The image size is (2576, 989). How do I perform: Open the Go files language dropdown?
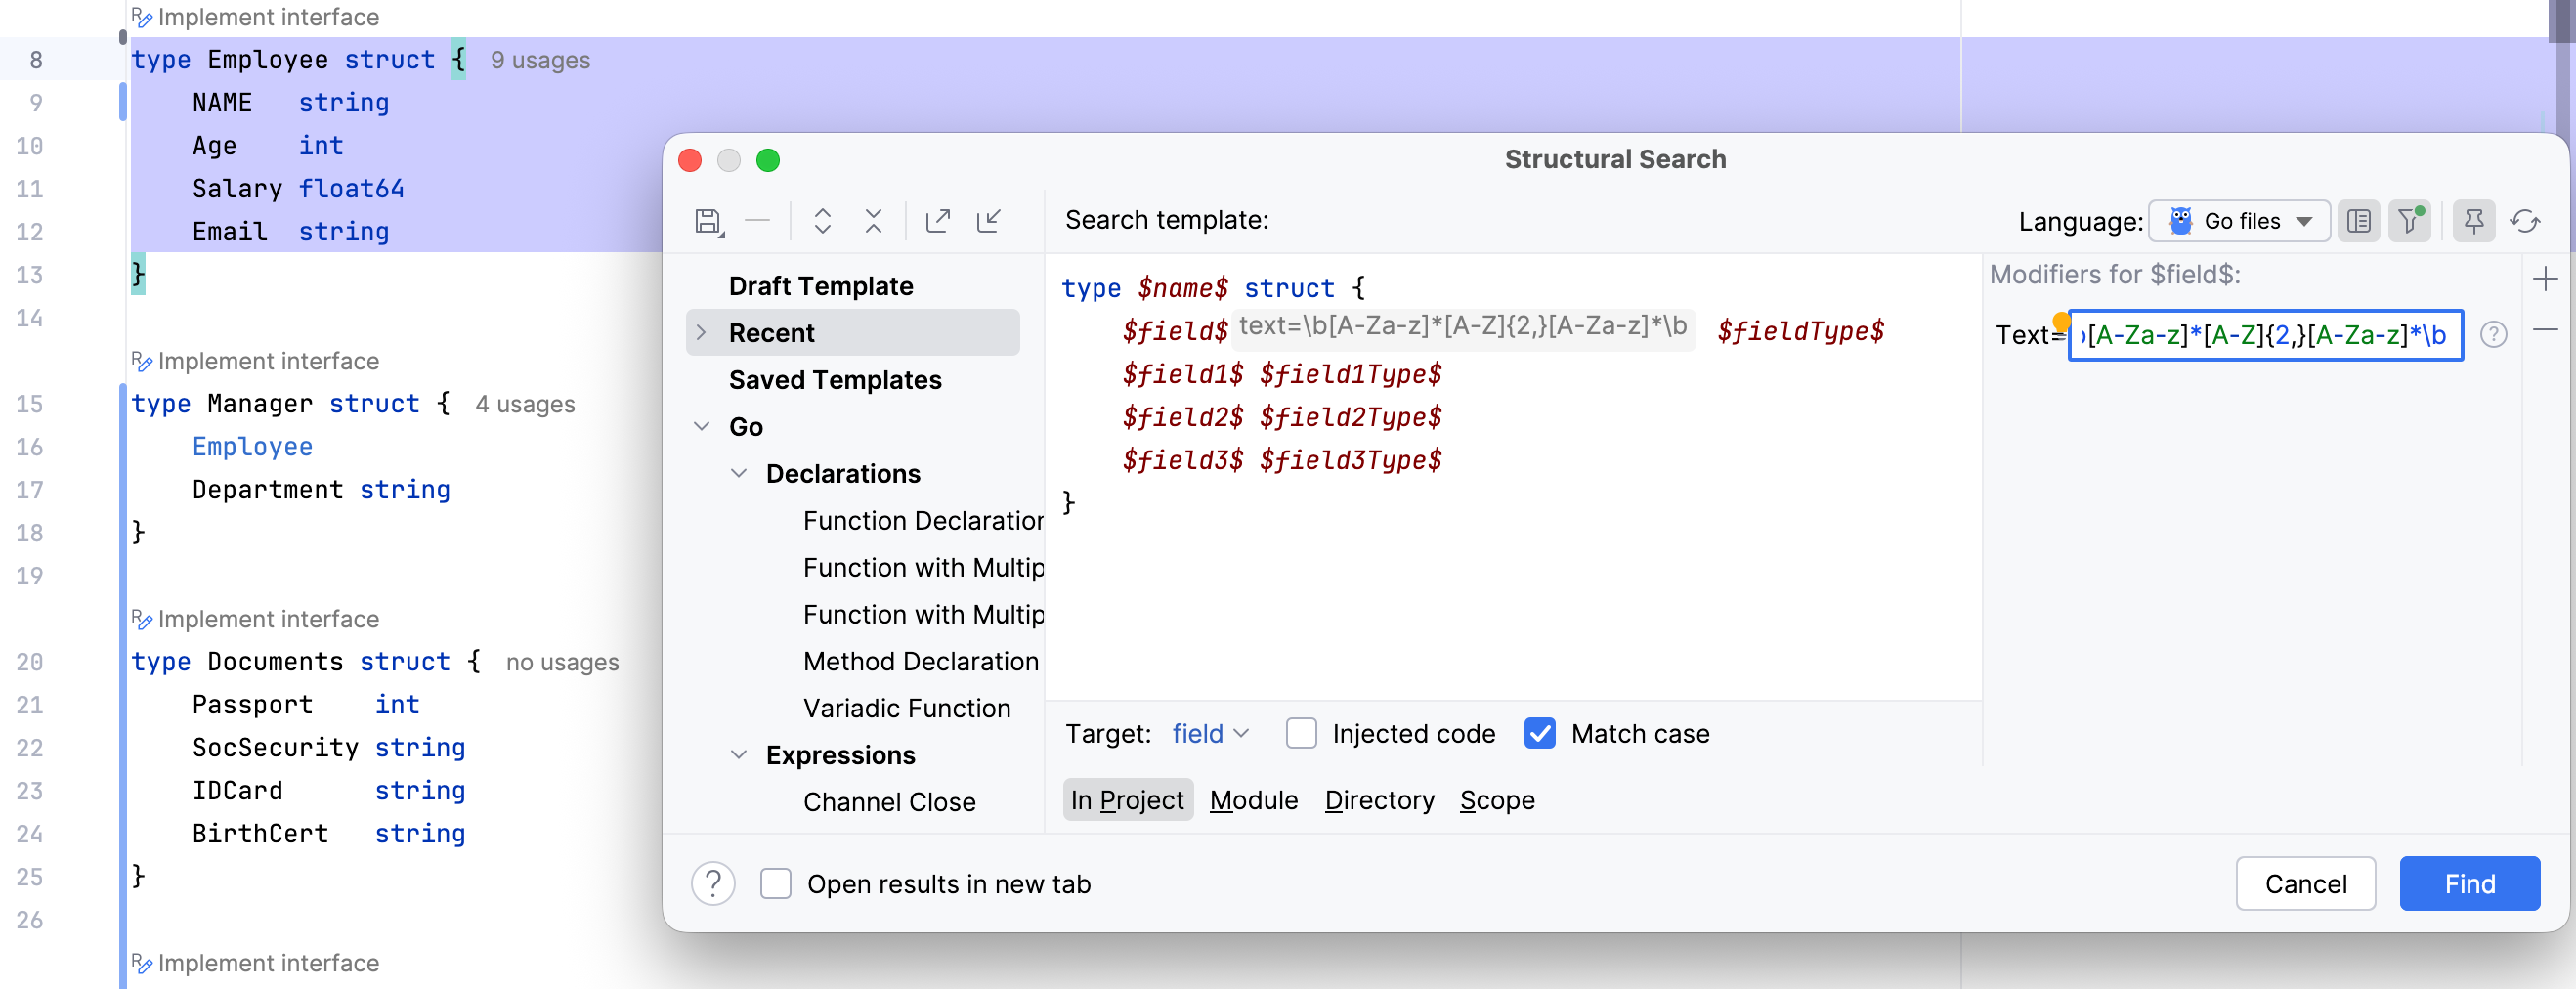tap(2240, 221)
